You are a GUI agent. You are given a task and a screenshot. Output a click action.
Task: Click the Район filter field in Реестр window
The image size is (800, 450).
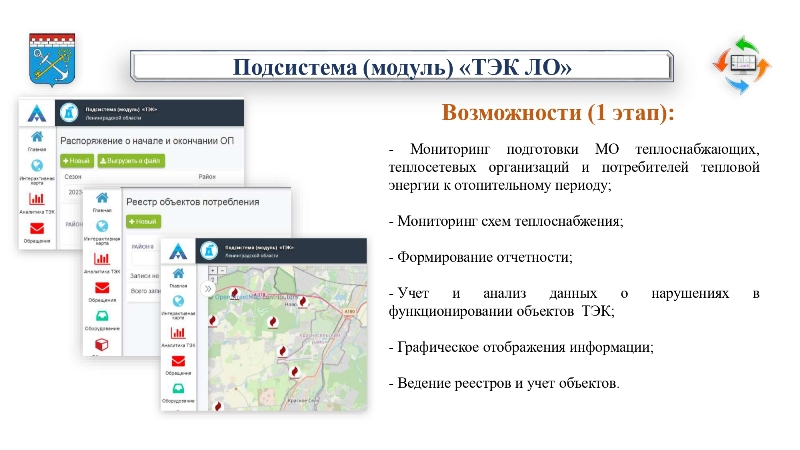tap(145, 258)
